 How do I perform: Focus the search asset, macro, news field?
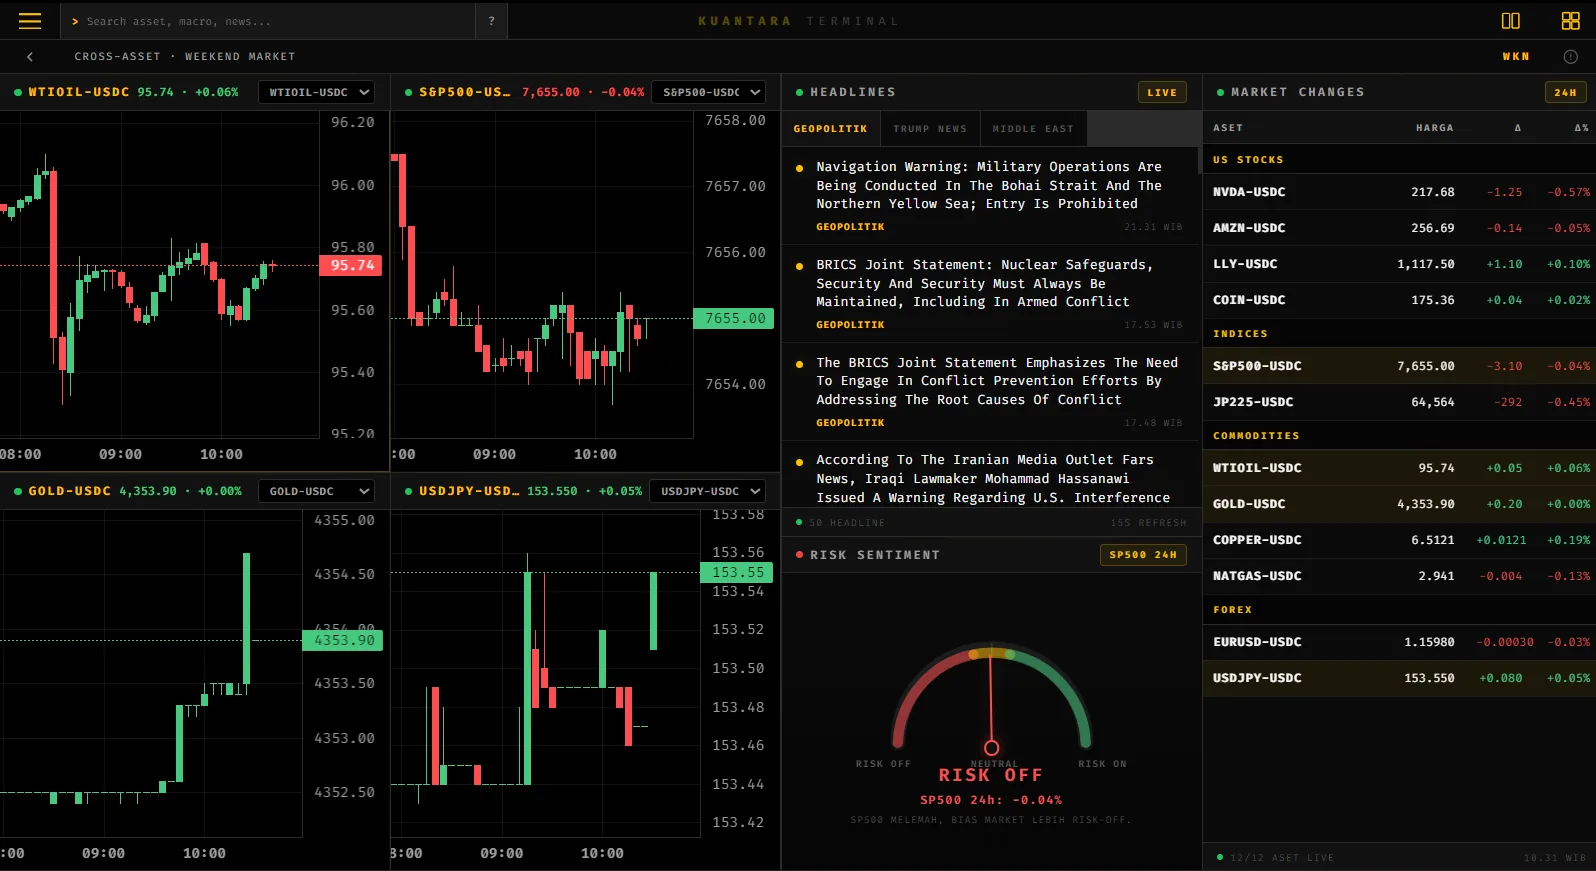(x=268, y=21)
